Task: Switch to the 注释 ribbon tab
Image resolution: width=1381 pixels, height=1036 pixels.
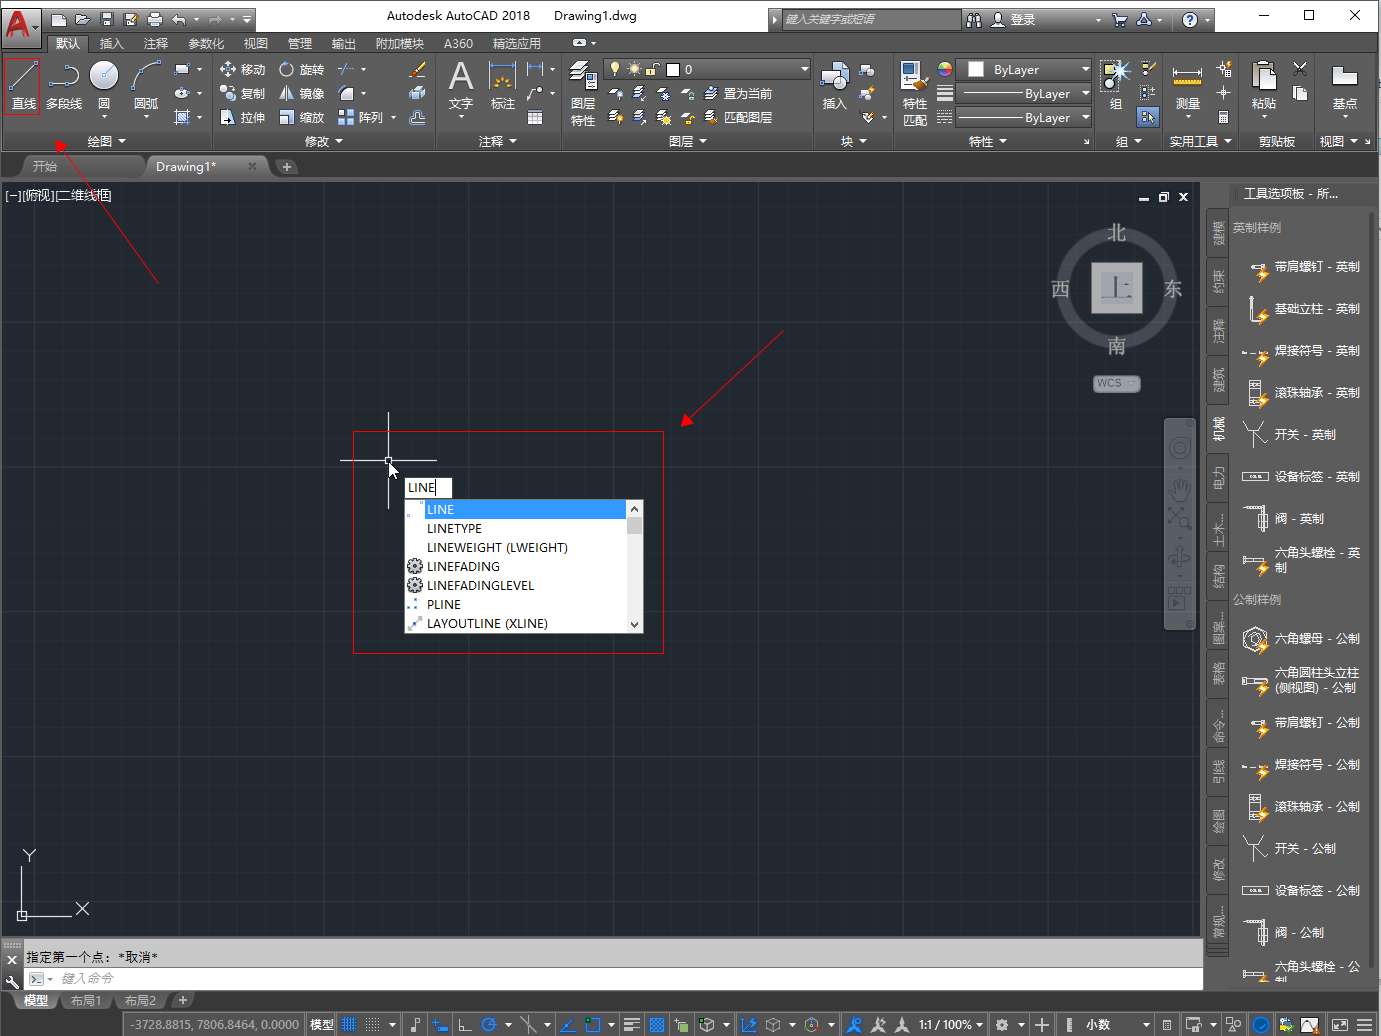Action: pos(155,43)
